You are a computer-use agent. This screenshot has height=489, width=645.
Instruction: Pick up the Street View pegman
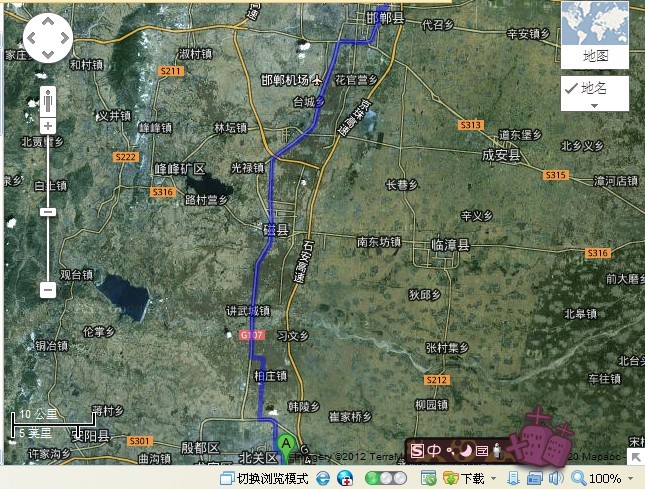pos(48,102)
